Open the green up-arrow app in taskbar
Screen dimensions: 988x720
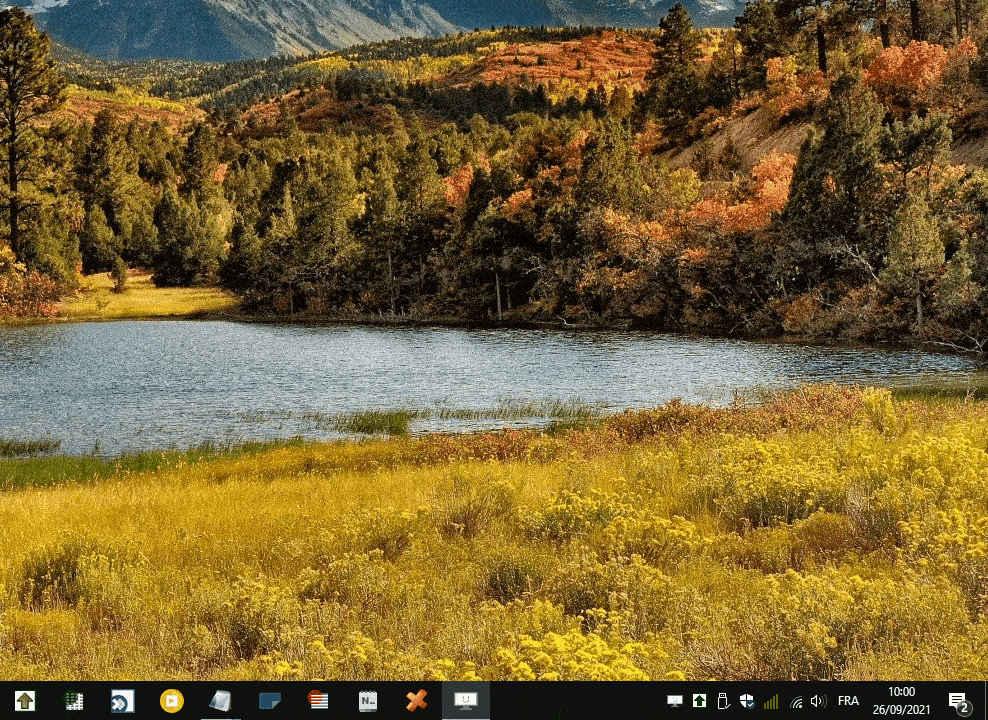click(25, 700)
